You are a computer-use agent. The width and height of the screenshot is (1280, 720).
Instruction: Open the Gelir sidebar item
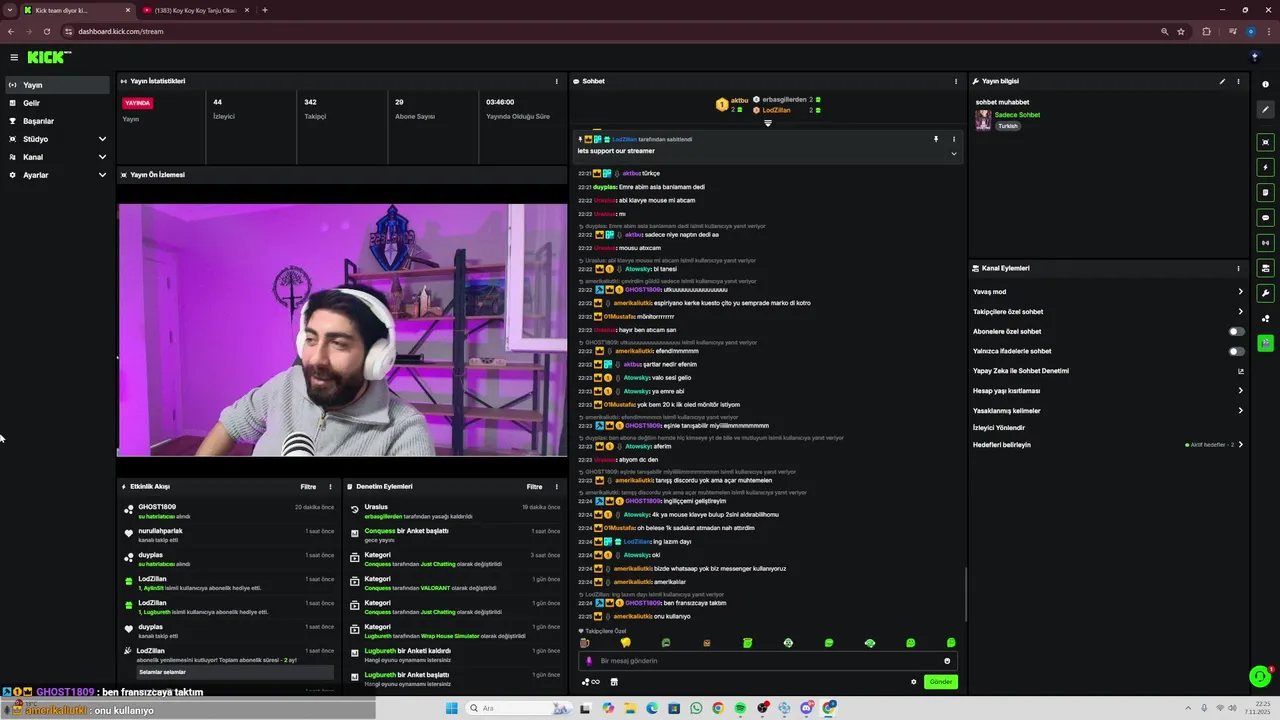[x=57, y=103]
